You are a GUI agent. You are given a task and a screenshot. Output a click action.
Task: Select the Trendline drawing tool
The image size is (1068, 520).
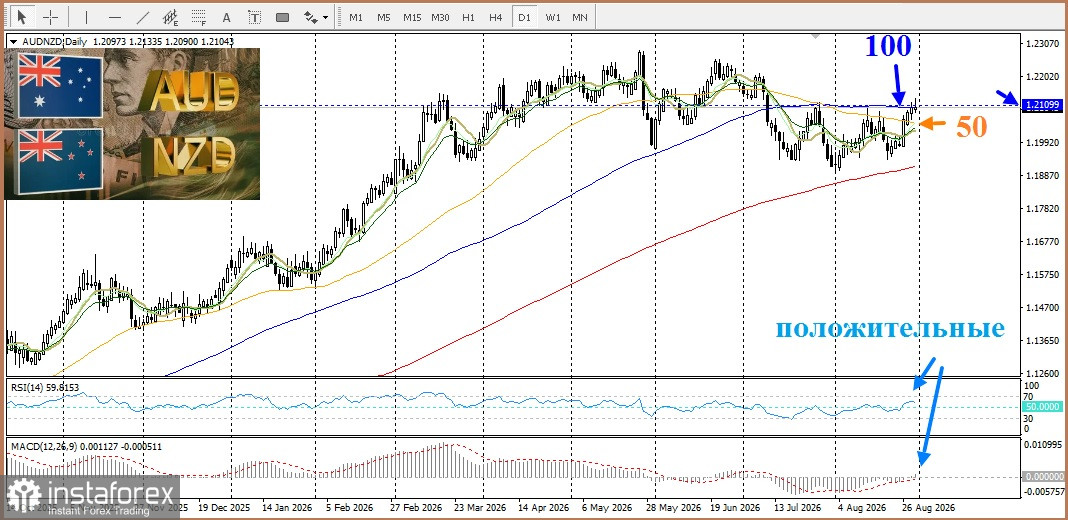(142, 17)
